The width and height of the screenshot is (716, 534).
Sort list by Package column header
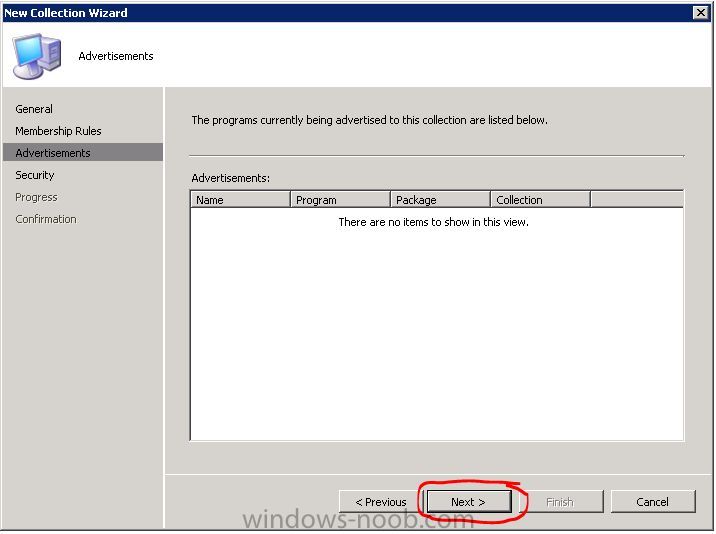tap(440, 200)
